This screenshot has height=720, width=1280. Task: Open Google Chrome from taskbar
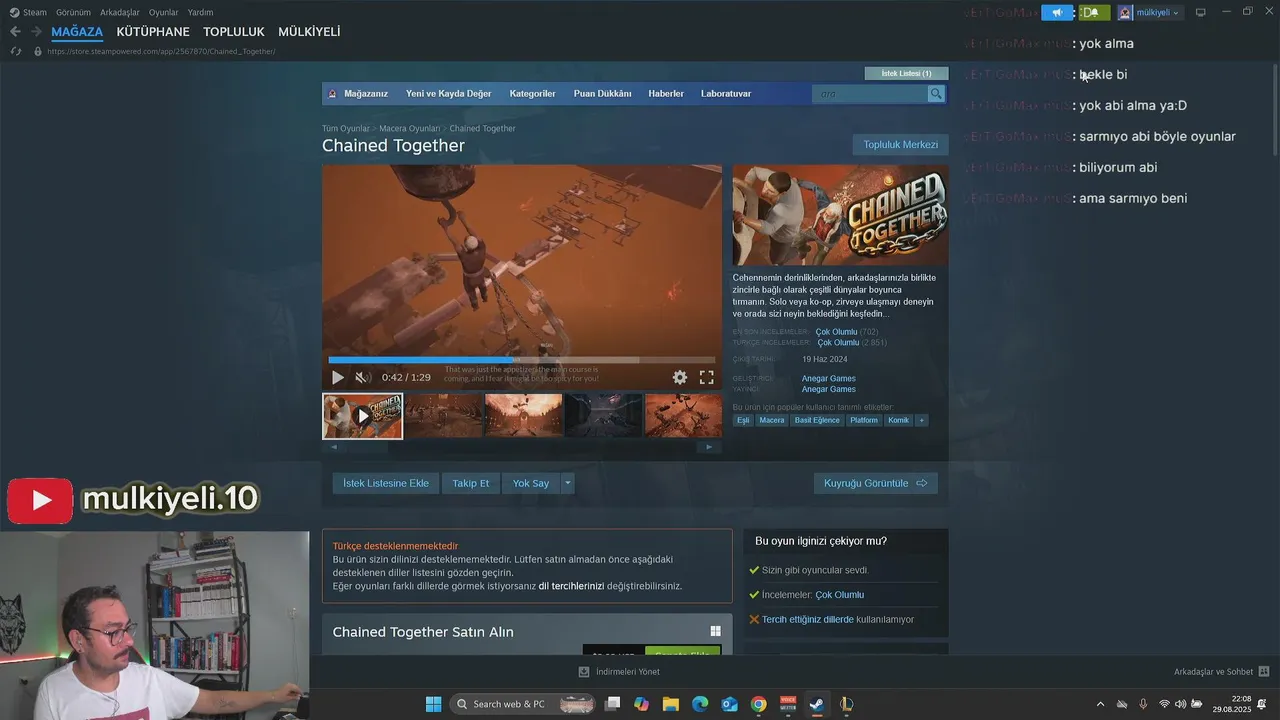759,704
